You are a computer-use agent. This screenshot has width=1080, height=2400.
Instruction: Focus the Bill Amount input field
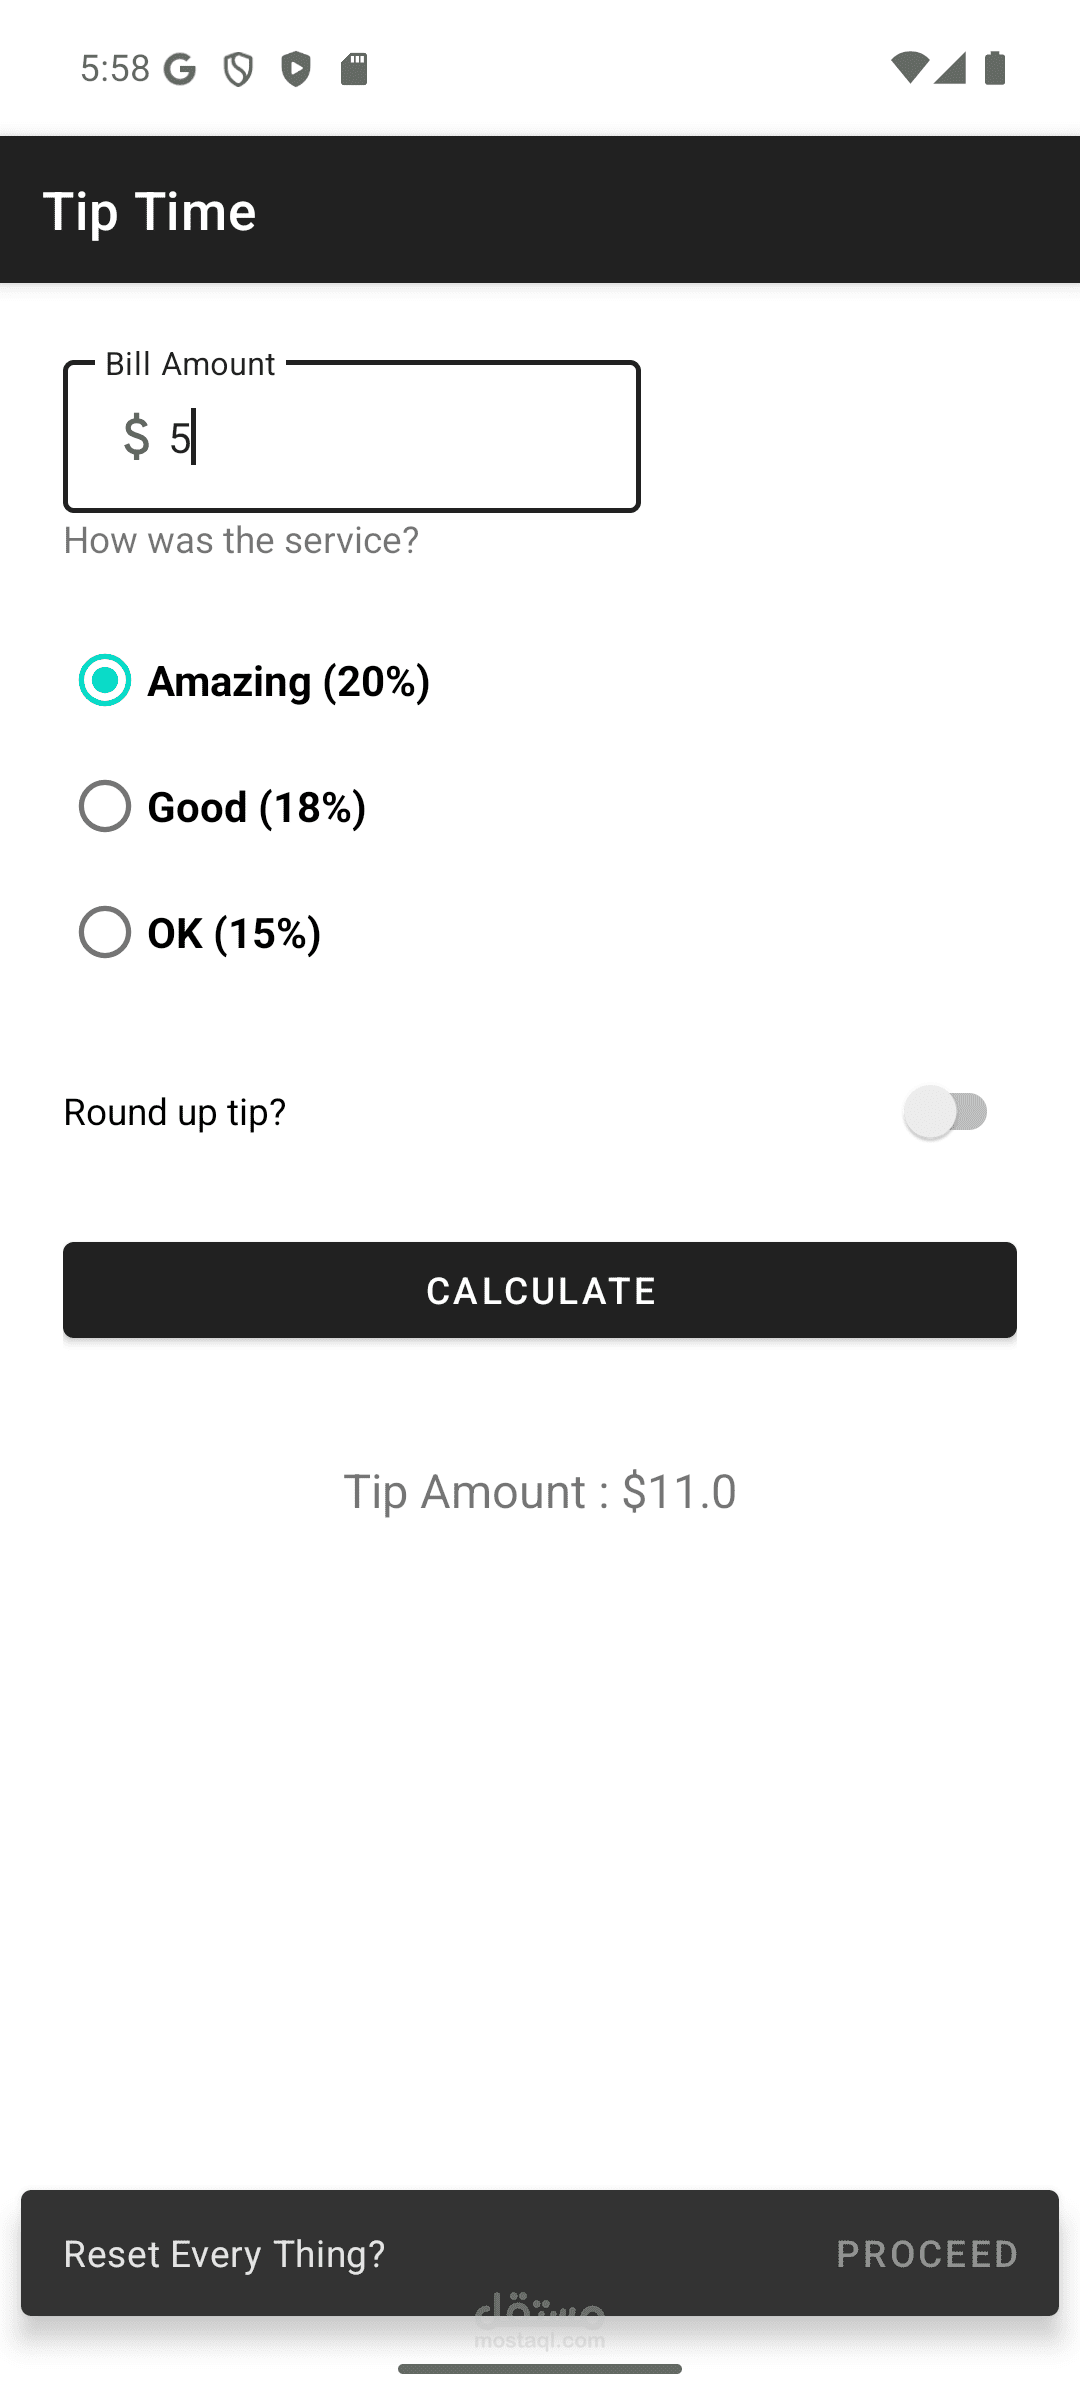[352, 437]
